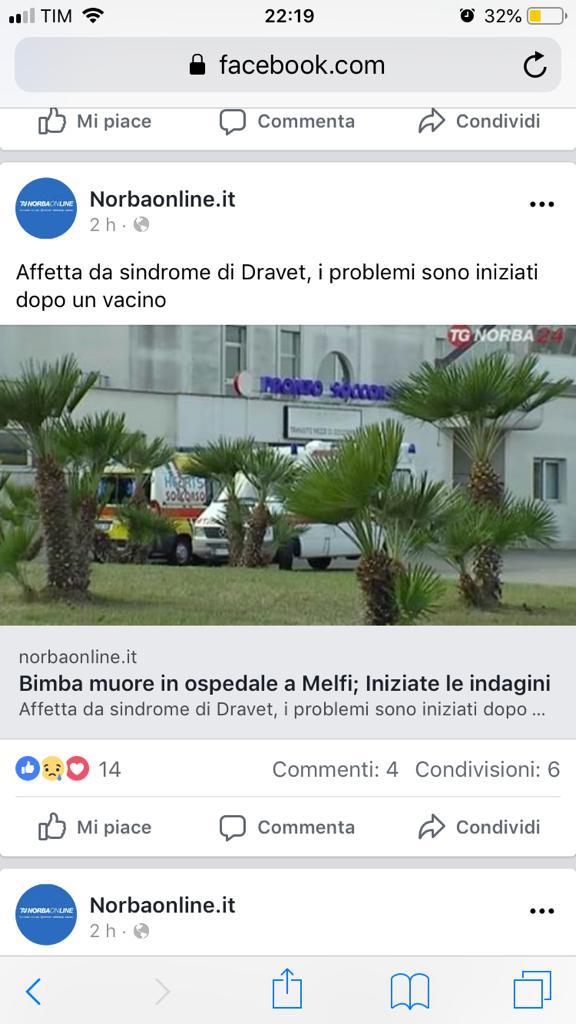Open the reactions count showing 14

click(68, 769)
